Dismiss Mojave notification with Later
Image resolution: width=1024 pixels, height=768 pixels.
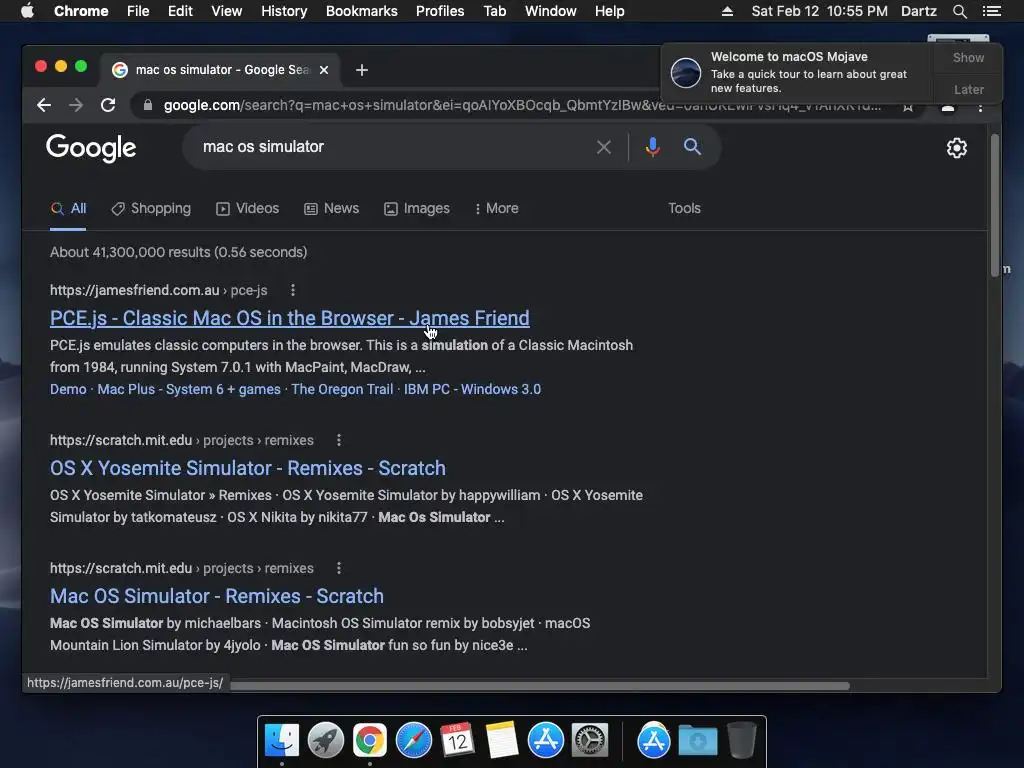point(968,89)
